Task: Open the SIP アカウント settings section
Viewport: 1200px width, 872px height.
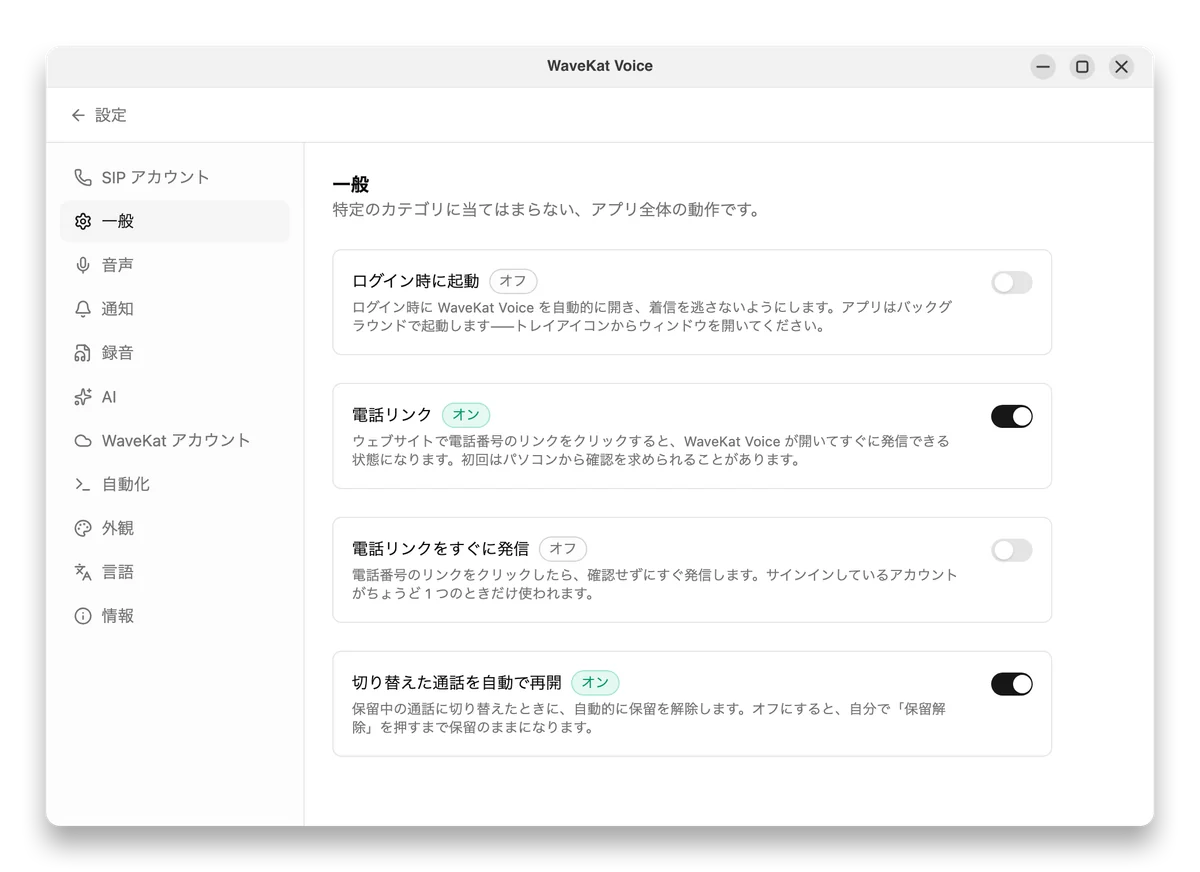Action: click(x=175, y=177)
